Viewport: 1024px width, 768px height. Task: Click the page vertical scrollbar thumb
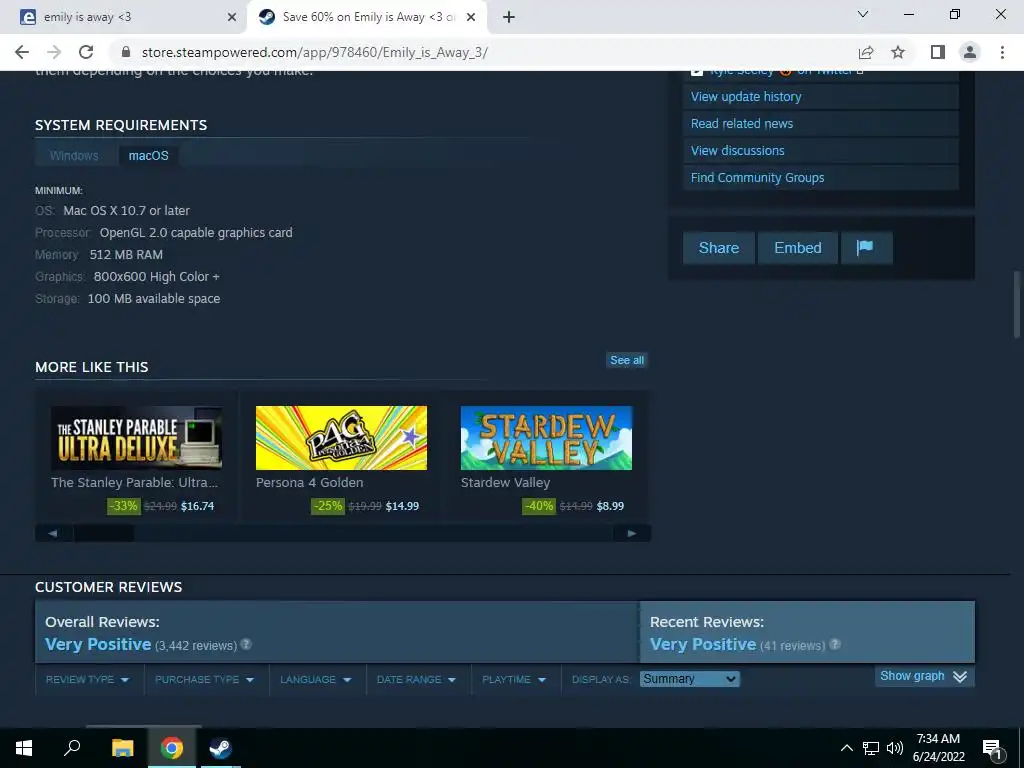point(1016,305)
